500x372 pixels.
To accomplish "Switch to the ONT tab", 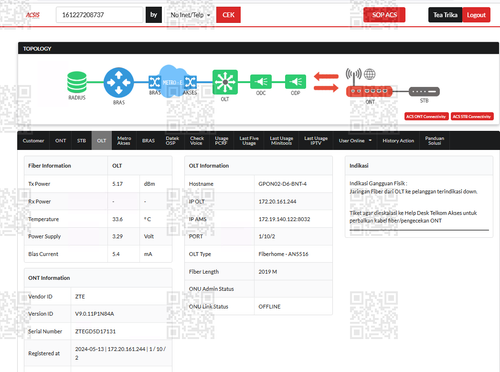I will [61, 141].
